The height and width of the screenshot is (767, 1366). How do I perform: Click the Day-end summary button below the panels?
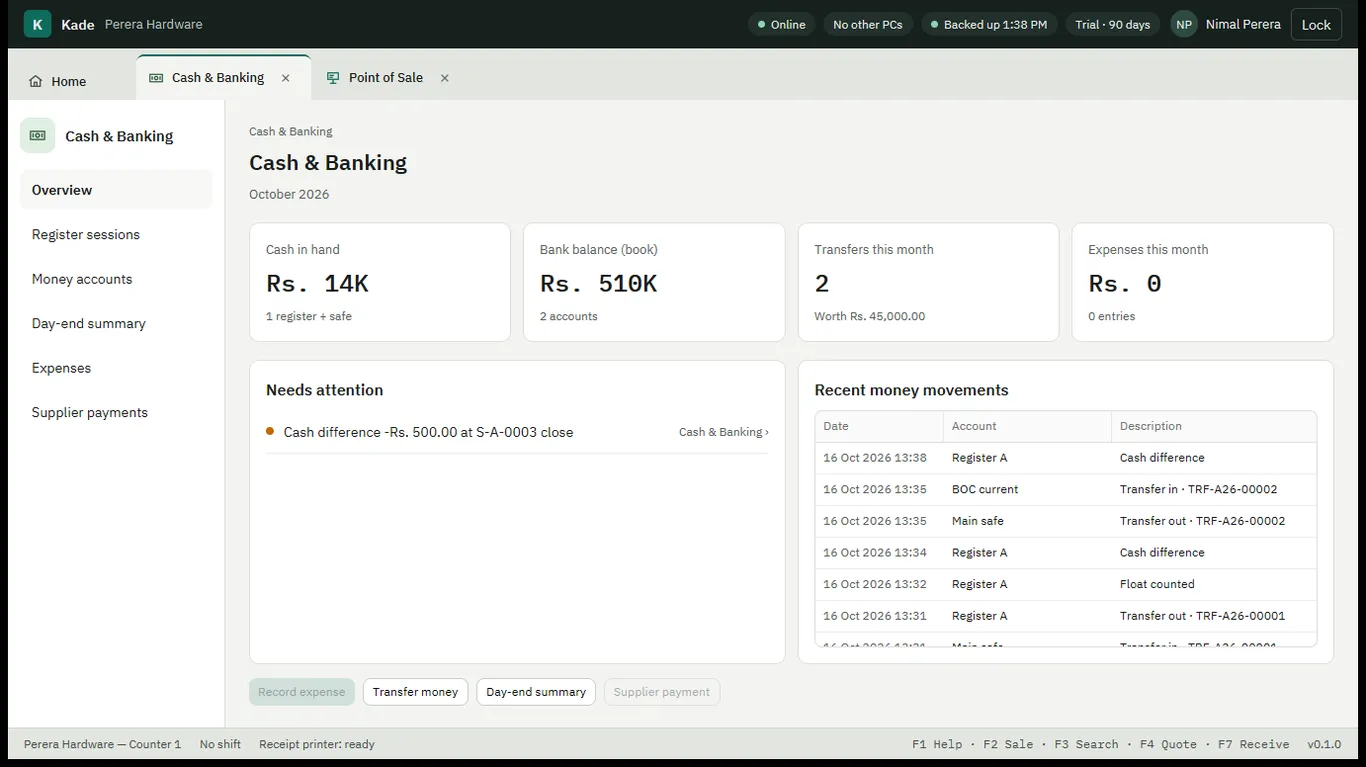click(x=536, y=692)
